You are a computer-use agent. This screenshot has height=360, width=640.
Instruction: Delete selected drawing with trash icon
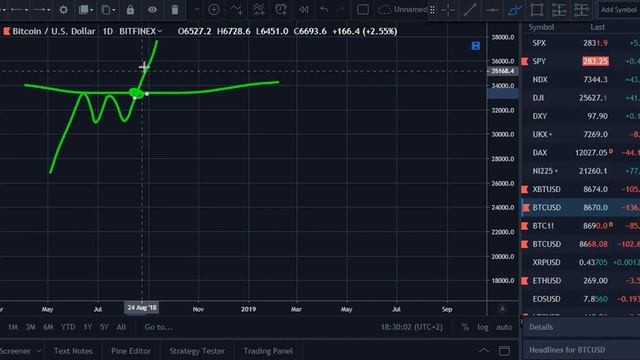[x=175, y=9]
